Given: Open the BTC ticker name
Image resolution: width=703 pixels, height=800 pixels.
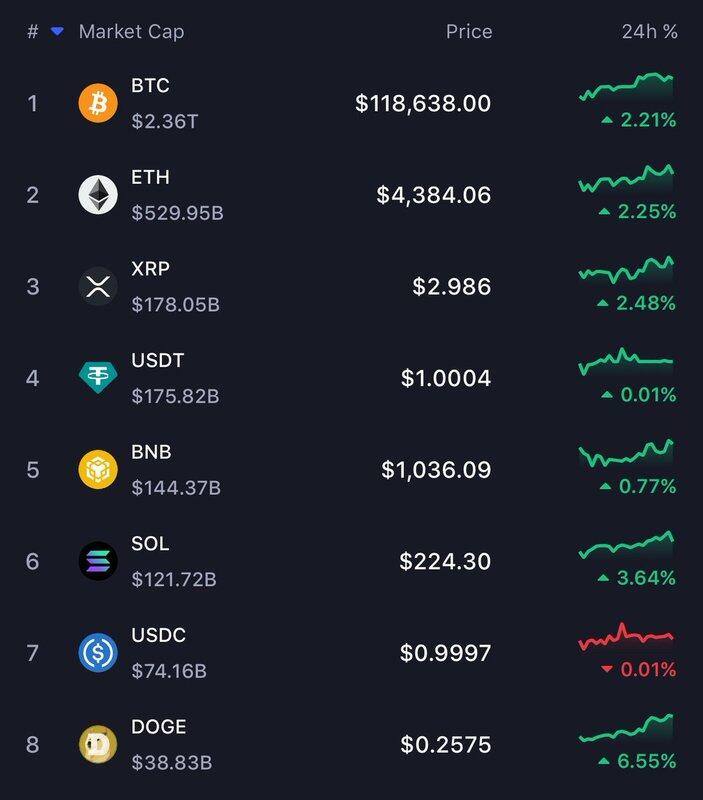Looking at the screenshot, I should [150, 86].
